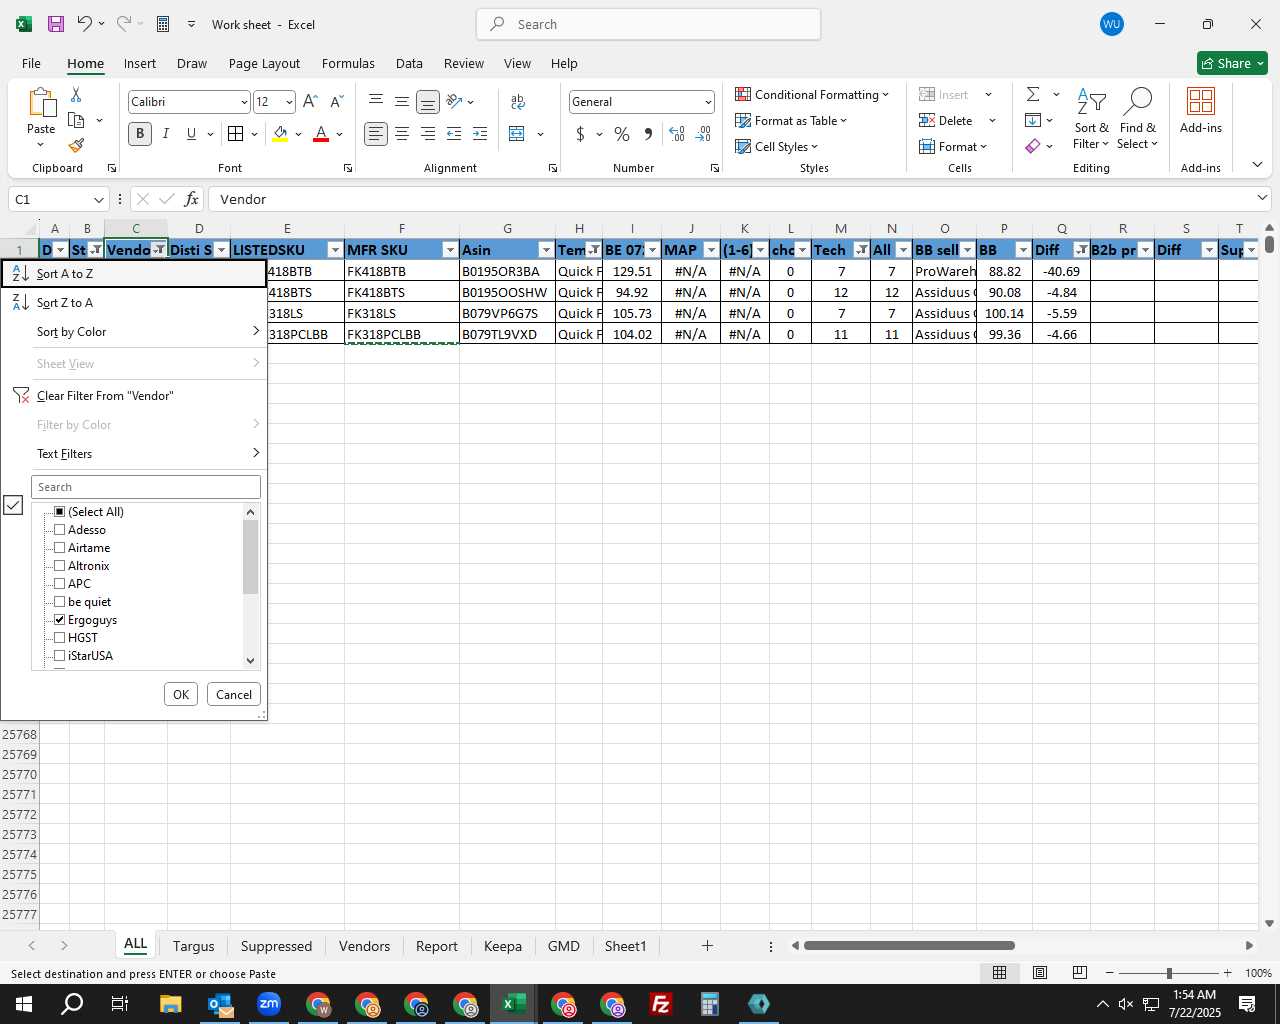Screen dimensions: 1280x1024
Task: Open Add-ins button in ribbon
Action: tap(1201, 110)
